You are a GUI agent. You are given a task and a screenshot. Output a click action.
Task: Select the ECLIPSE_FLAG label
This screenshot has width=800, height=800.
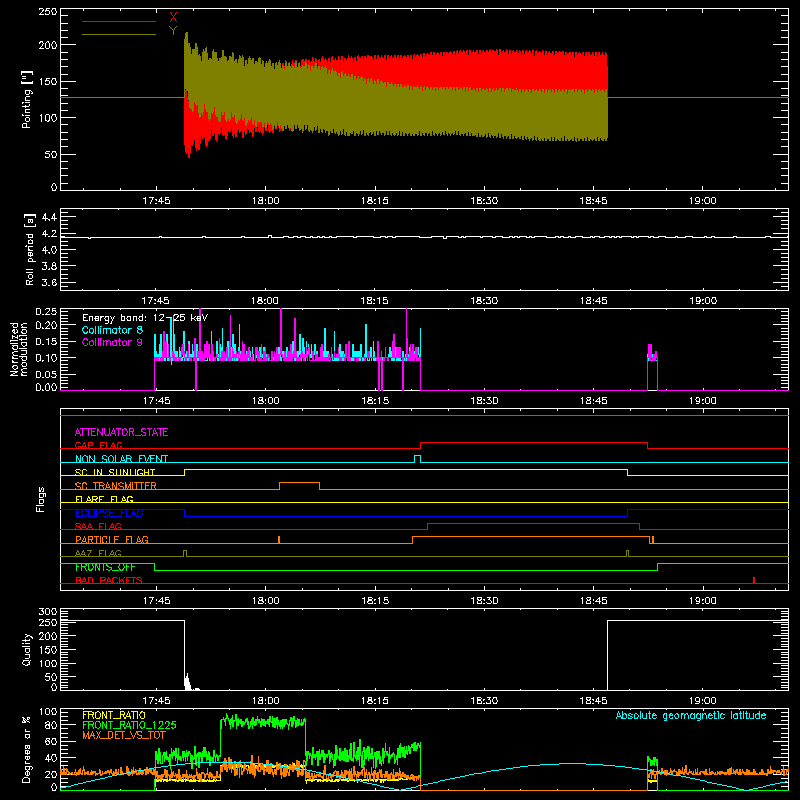pyautogui.click(x=109, y=513)
